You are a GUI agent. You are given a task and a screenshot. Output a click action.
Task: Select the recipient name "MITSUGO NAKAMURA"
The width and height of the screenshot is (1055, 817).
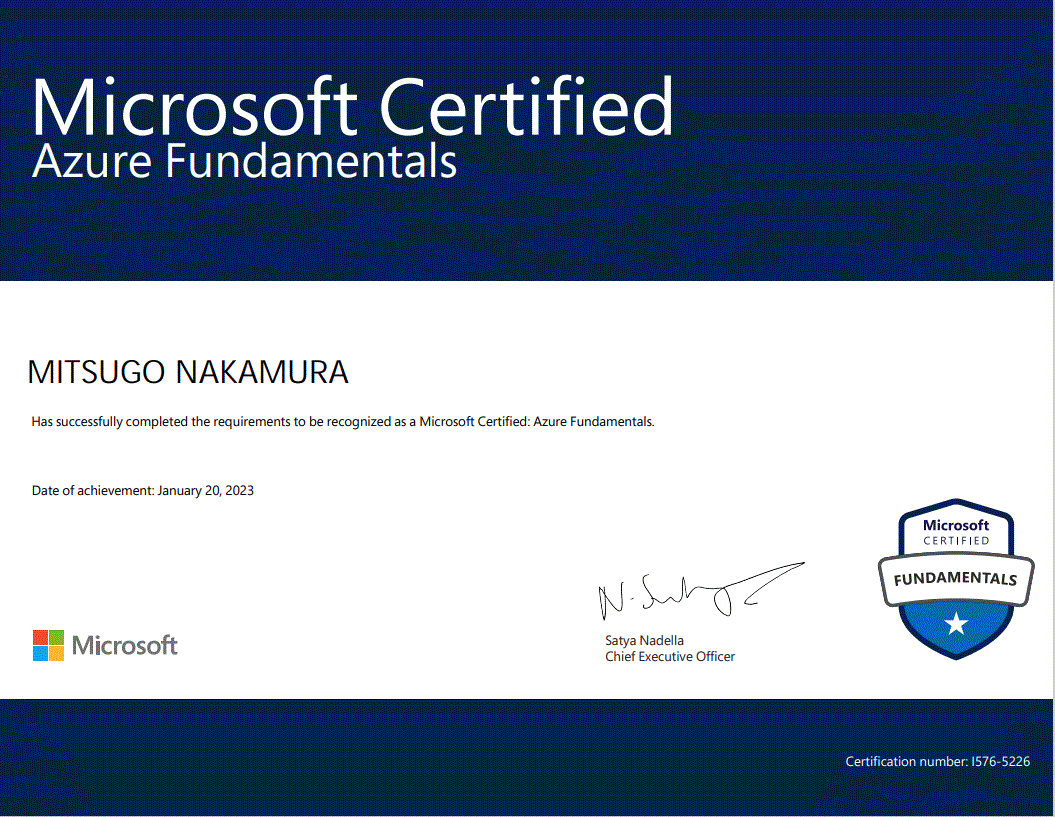pyautogui.click(x=188, y=372)
